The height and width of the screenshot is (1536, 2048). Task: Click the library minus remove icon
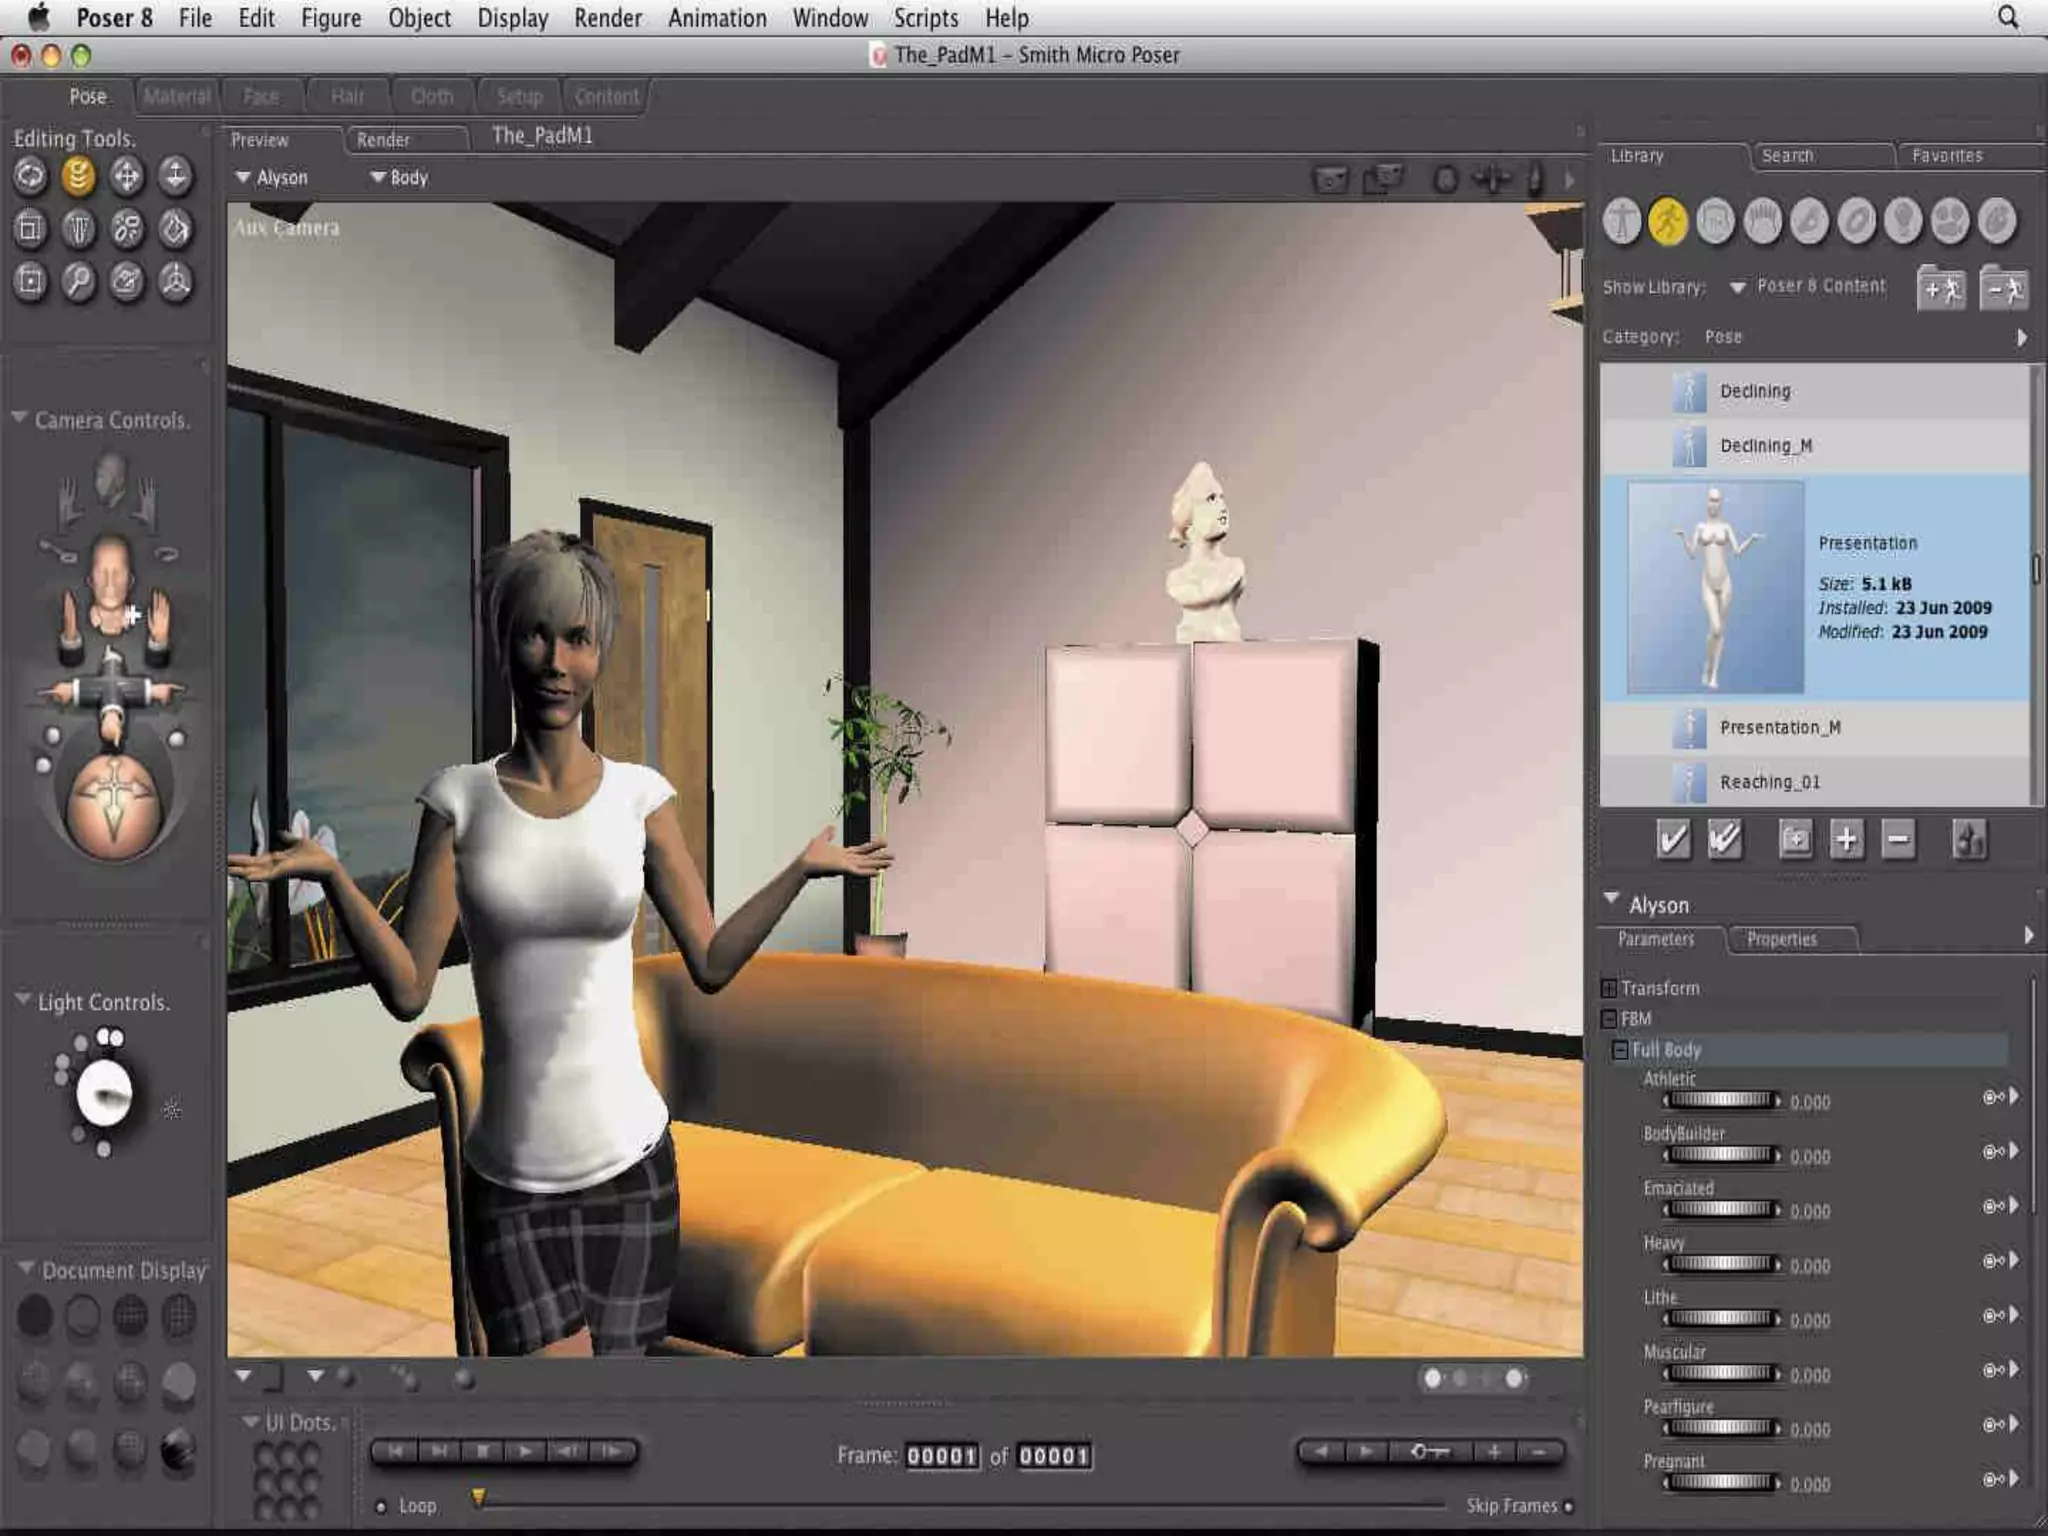(1898, 840)
